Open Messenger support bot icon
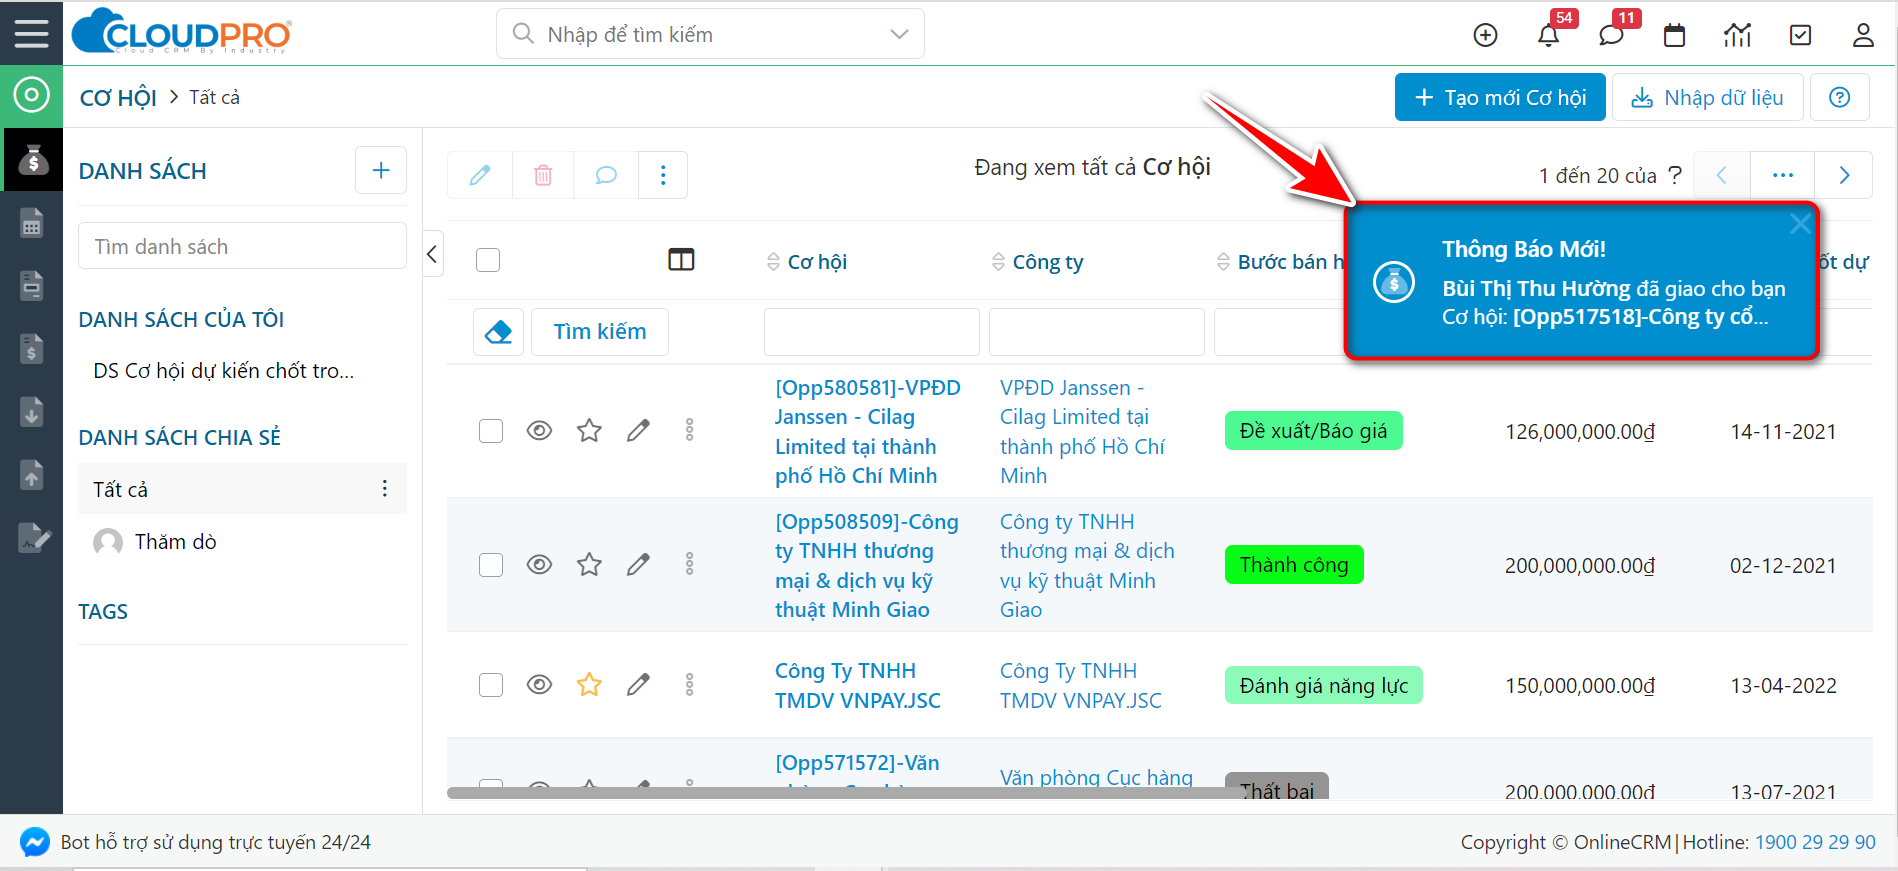The width and height of the screenshot is (1898, 871). coord(34,842)
